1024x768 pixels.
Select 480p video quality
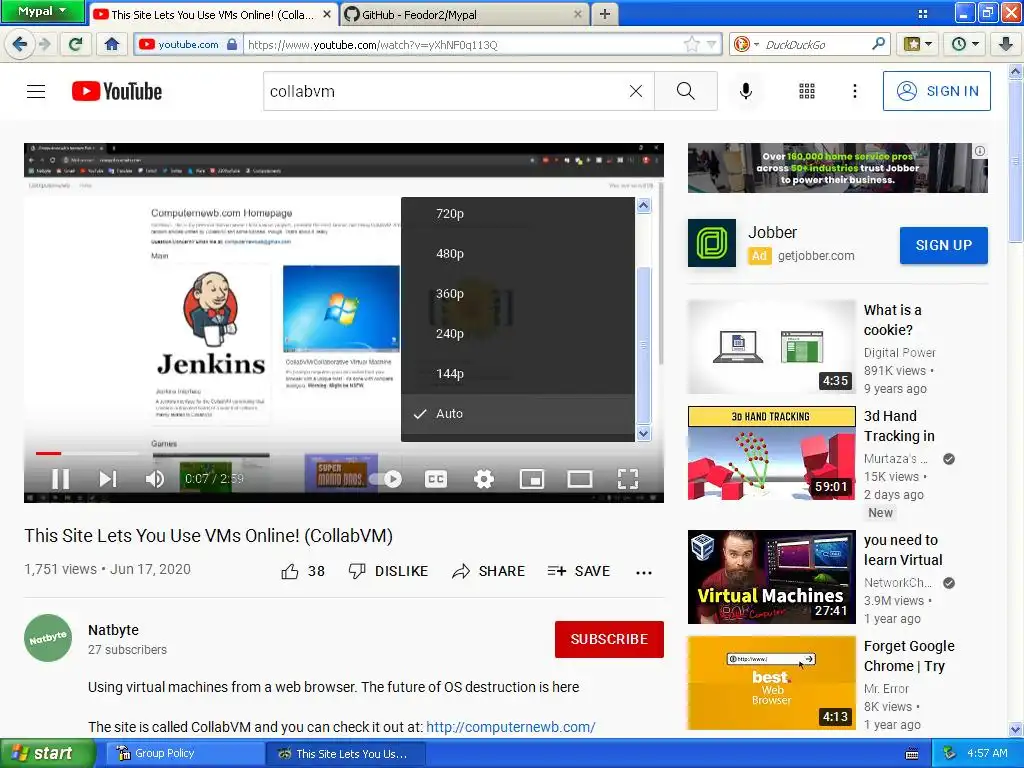point(518,253)
